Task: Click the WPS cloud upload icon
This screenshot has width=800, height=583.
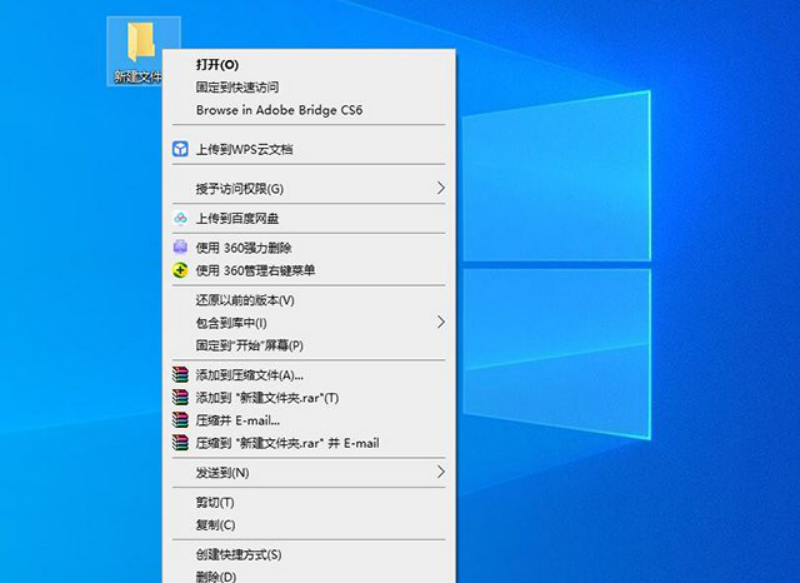Action: click(180, 150)
